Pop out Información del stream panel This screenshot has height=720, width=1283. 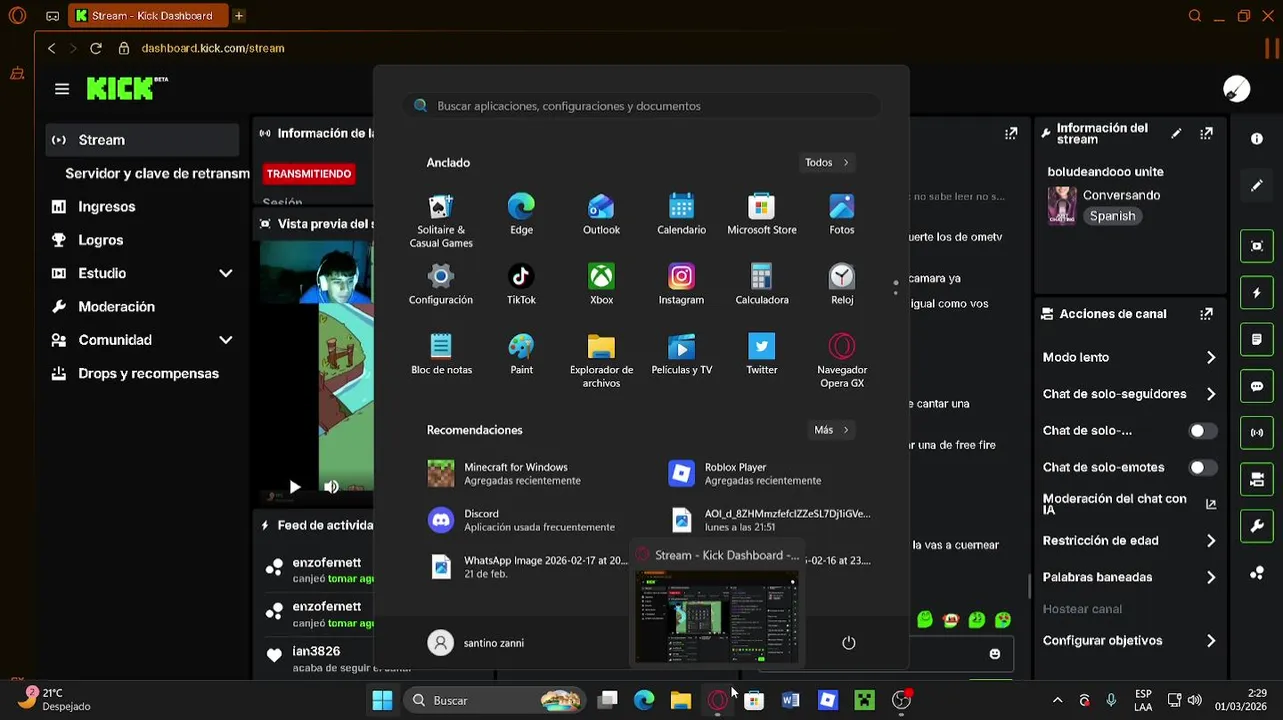(x=1207, y=133)
